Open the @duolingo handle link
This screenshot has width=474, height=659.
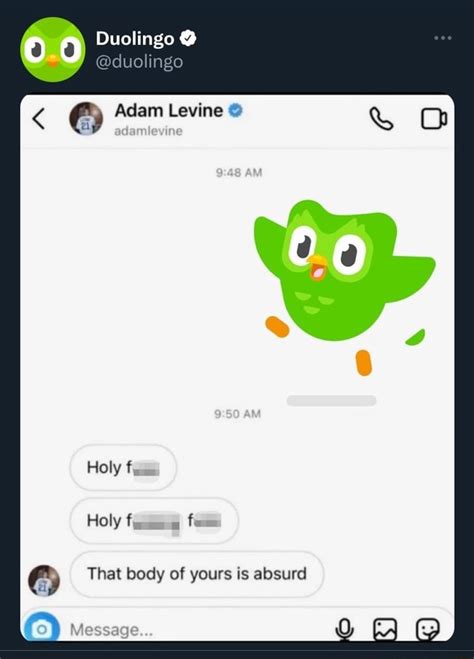click(139, 62)
